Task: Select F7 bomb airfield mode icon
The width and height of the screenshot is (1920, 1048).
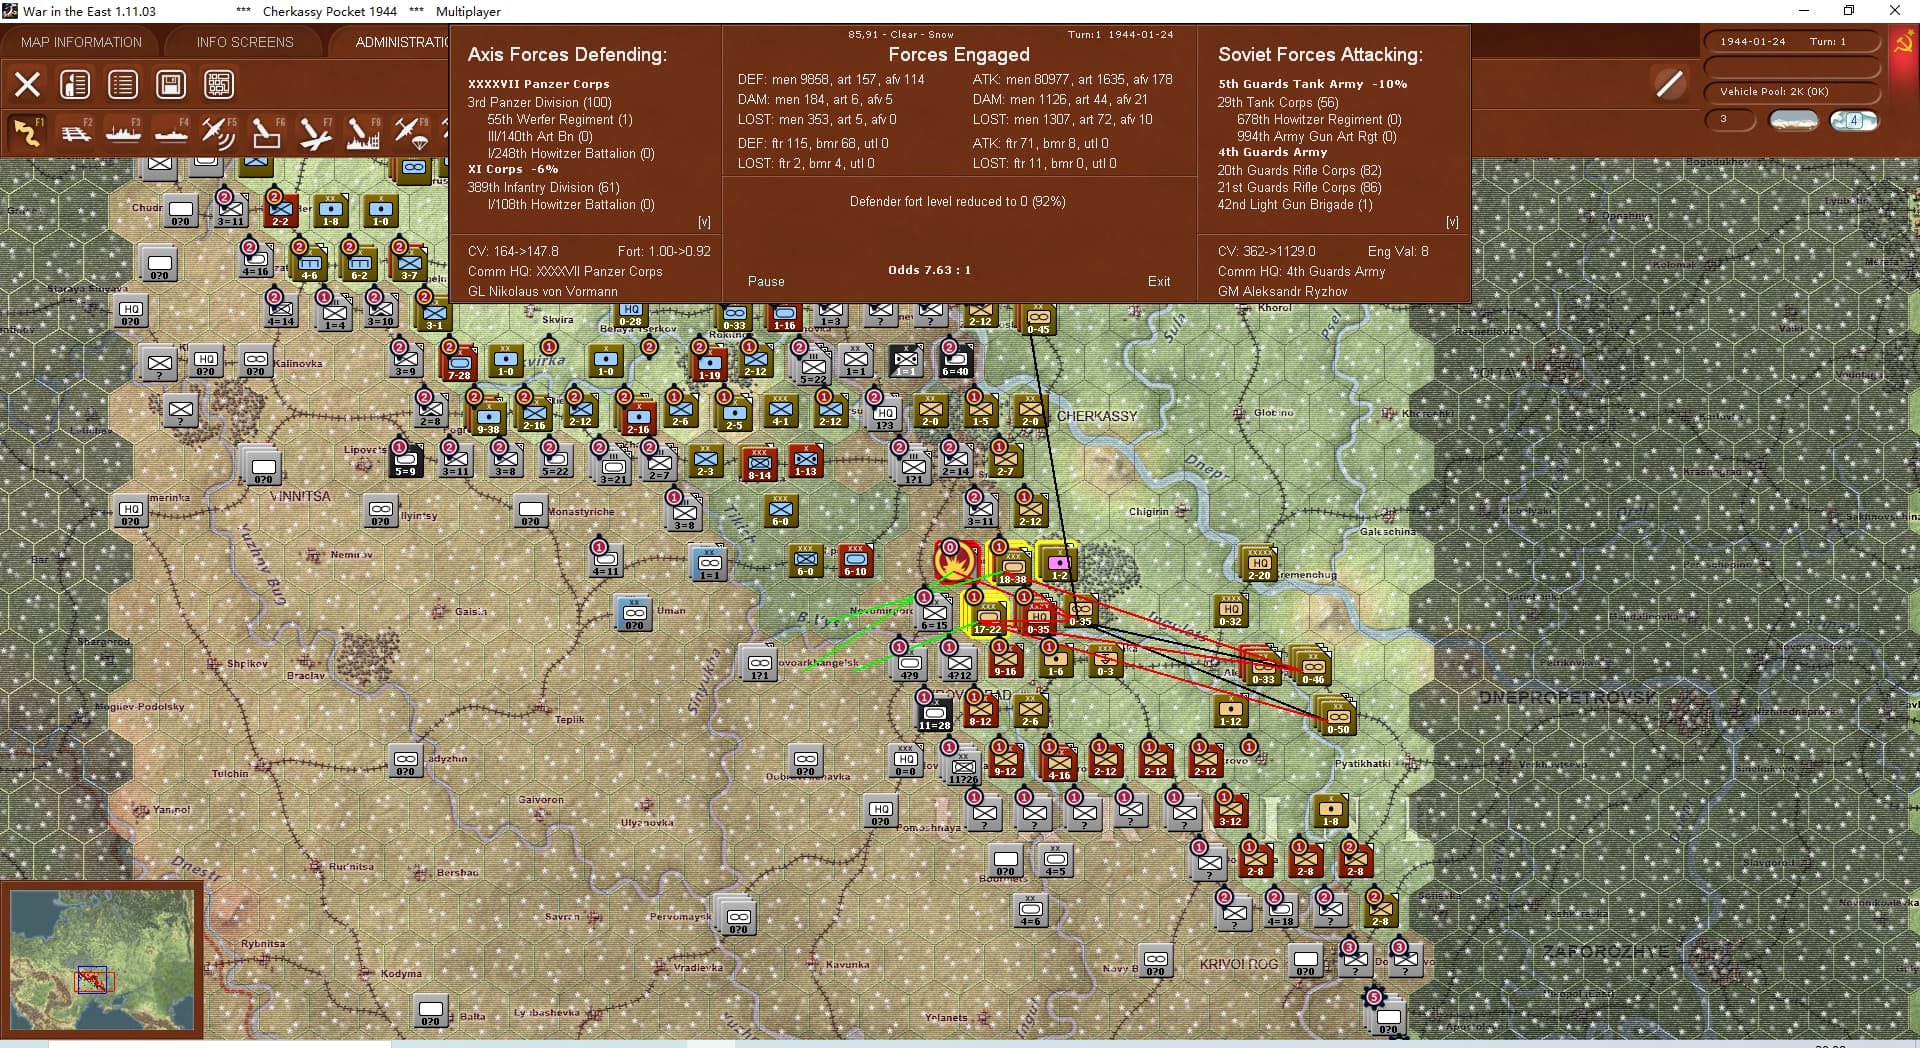Action: pos(314,132)
